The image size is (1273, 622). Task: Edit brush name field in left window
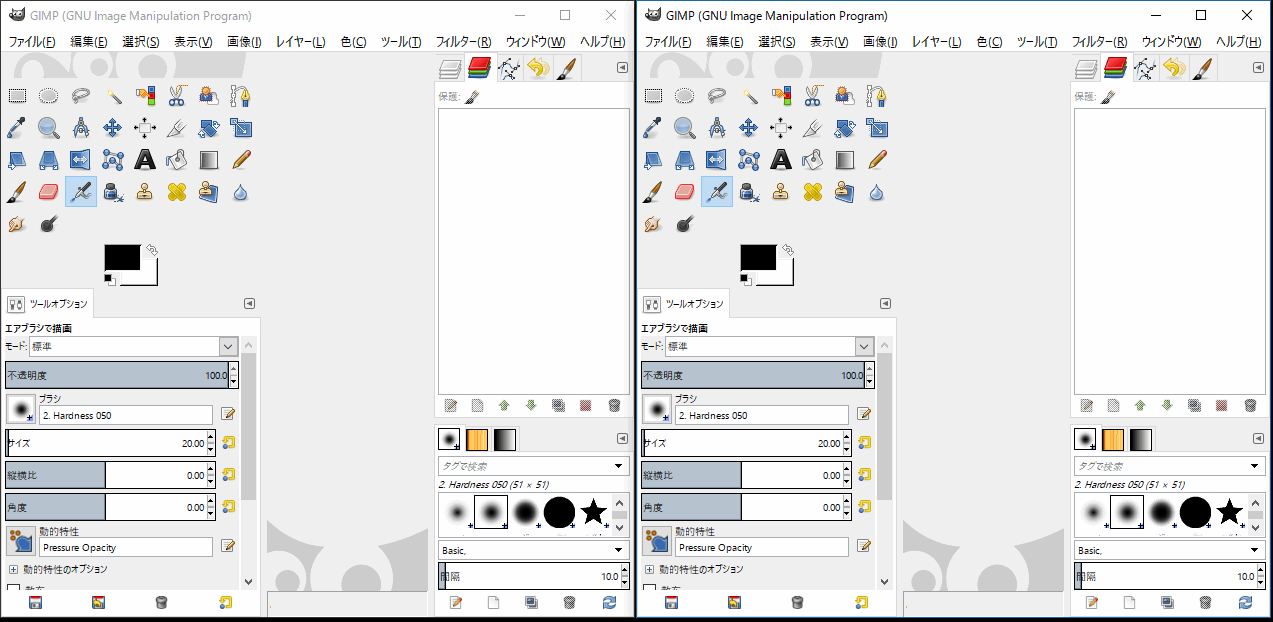click(x=126, y=415)
